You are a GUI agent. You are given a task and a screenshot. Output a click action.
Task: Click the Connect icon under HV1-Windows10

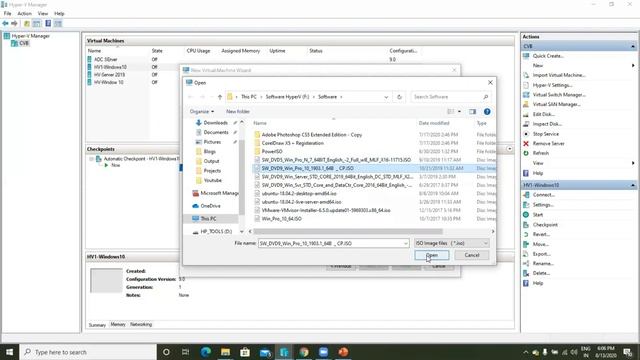coord(526,195)
